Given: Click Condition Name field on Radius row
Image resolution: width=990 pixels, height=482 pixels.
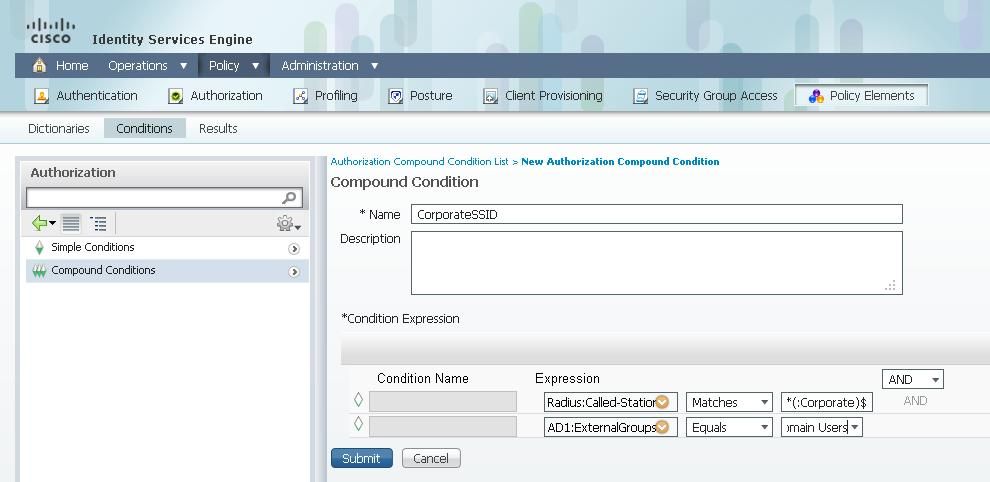Looking at the screenshot, I should pyautogui.click(x=443, y=402).
